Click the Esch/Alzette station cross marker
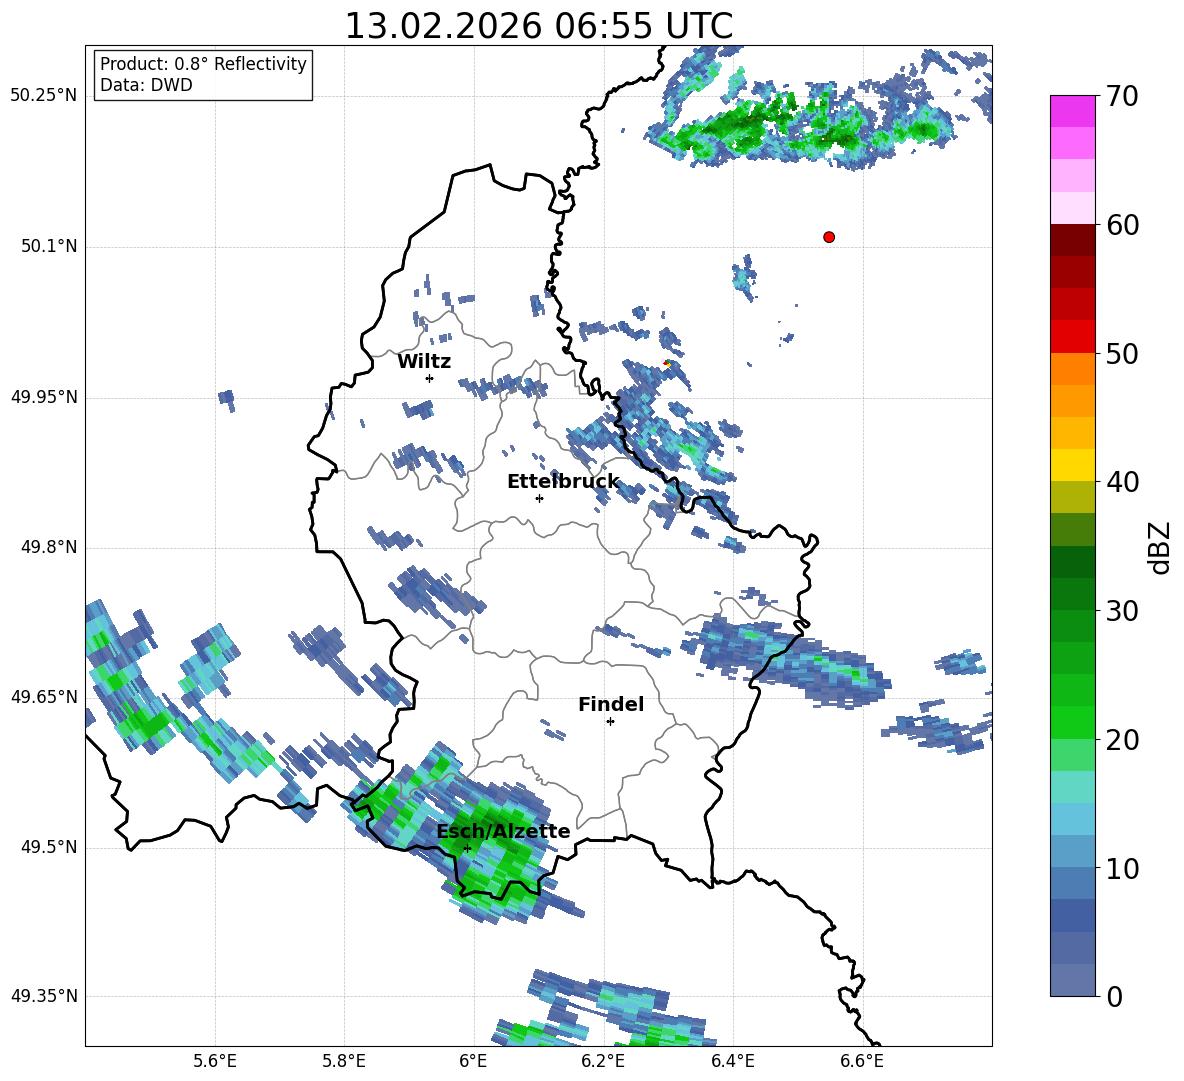The image size is (1184, 1081). tap(467, 848)
